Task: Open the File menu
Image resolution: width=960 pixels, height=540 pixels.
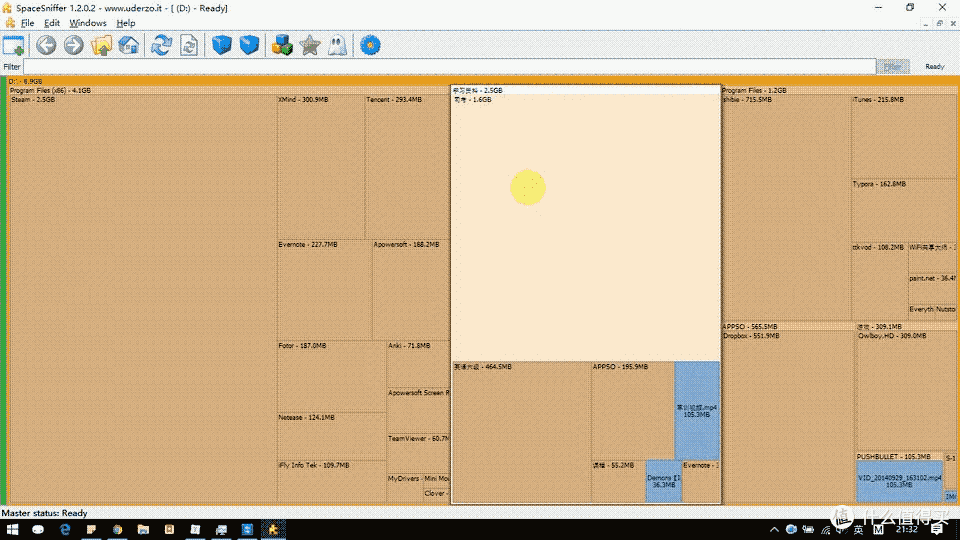Action: click(27, 23)
